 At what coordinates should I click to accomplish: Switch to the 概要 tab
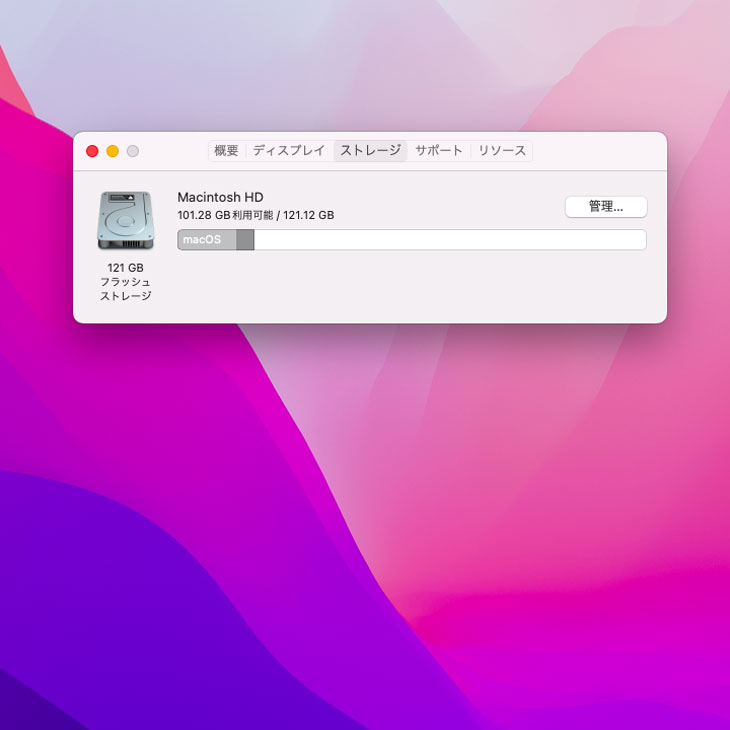click(226, 151)
